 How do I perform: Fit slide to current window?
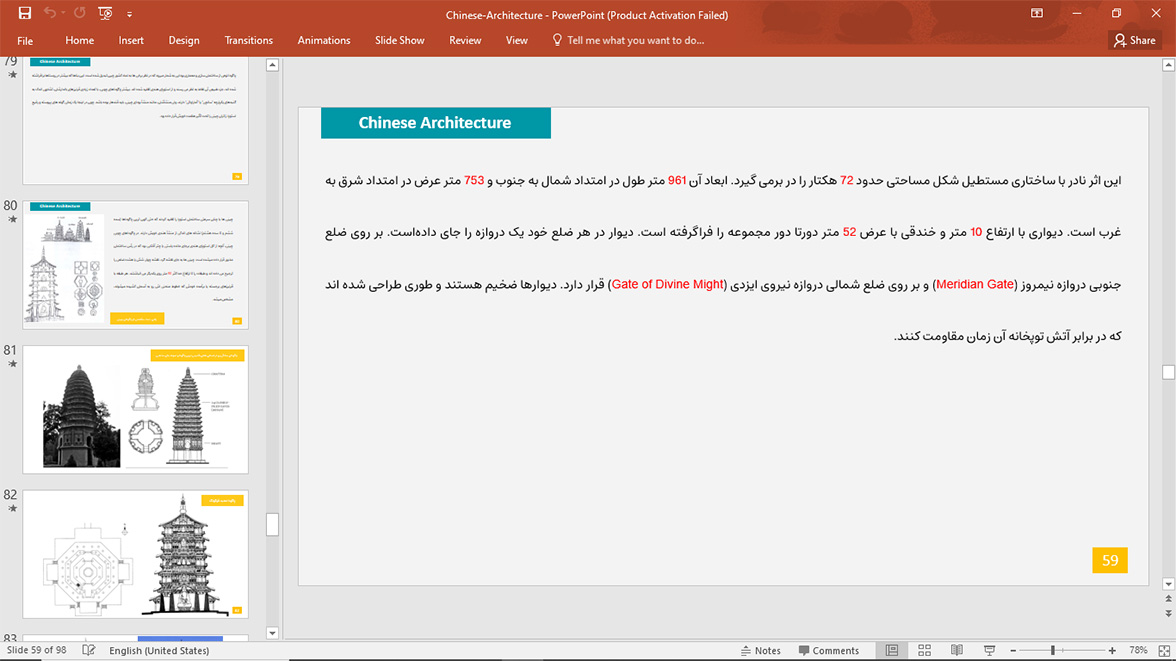point(1164,650)
